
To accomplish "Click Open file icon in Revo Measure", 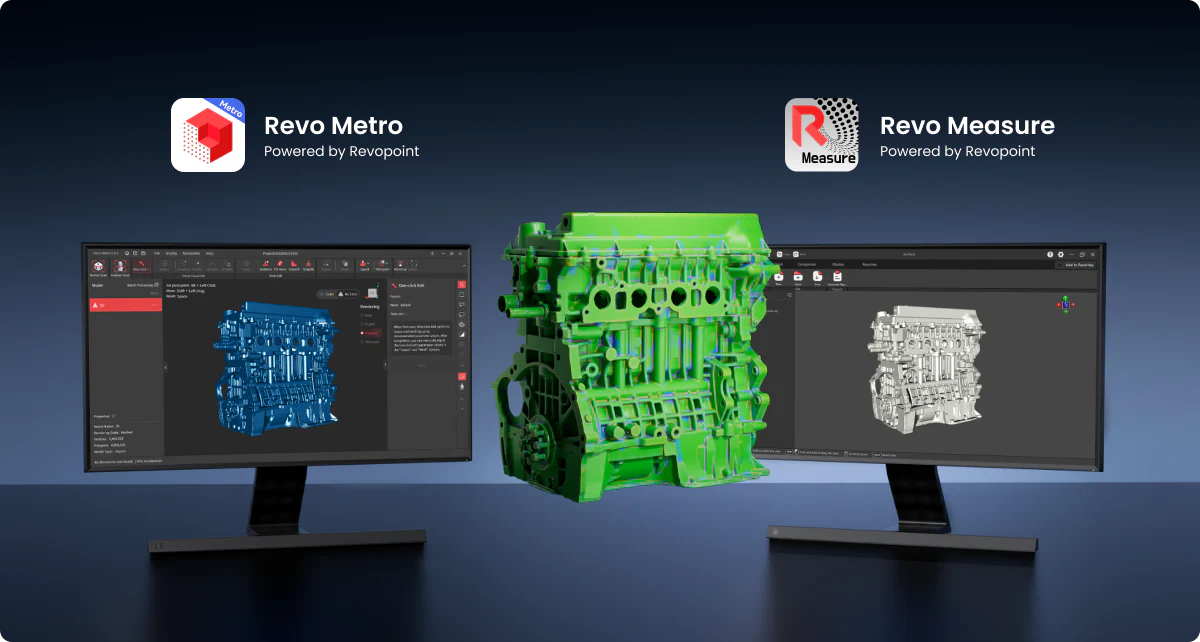I will (798, 279).
